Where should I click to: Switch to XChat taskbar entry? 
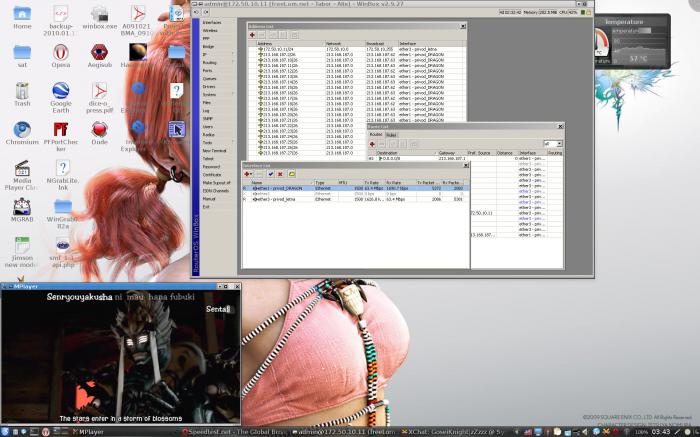click(454, 432)
